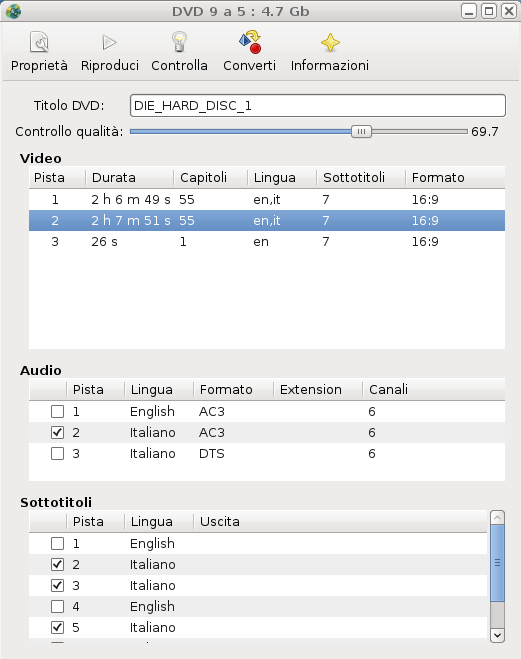Click the Controllo qualità slider handle
The image size is (521, 659).
(361, 132)
